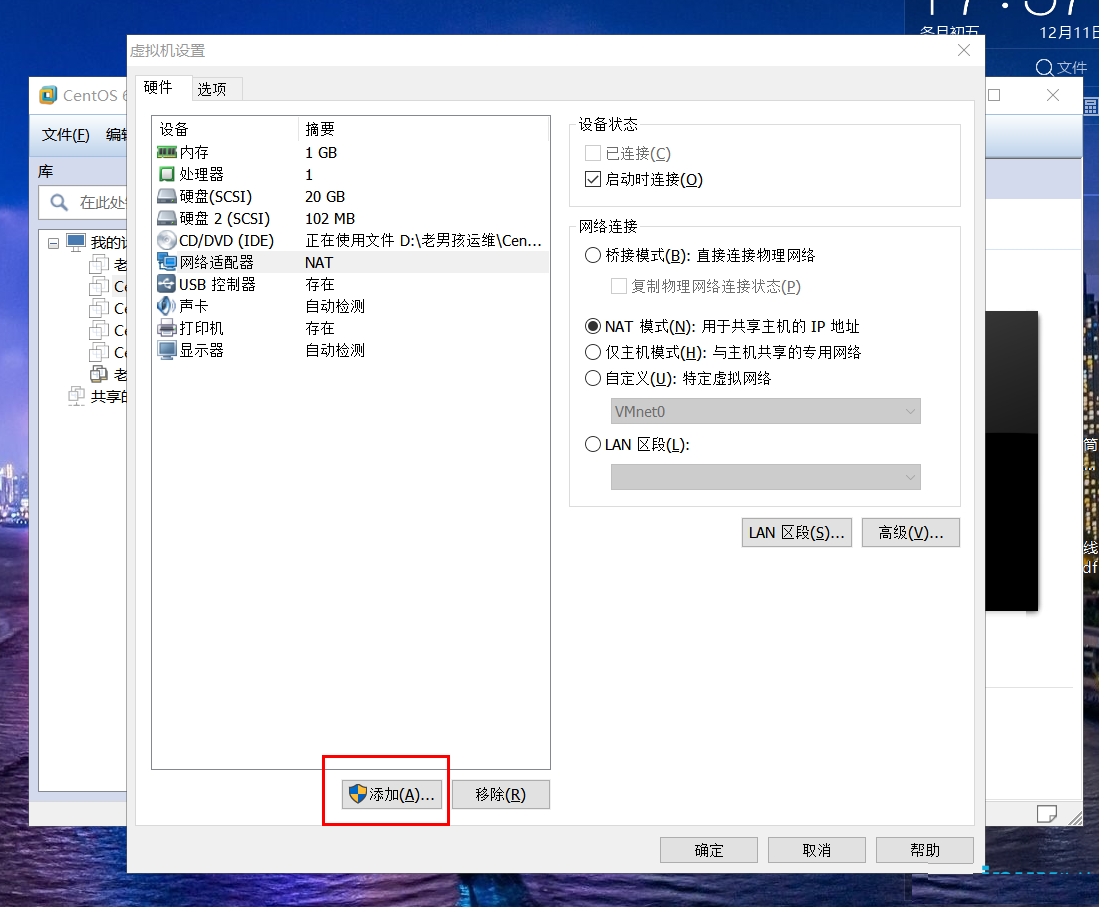Toggle the 启动时连接 checkbox
This screenshot has width=1099, height=907.
pos(593,179)
